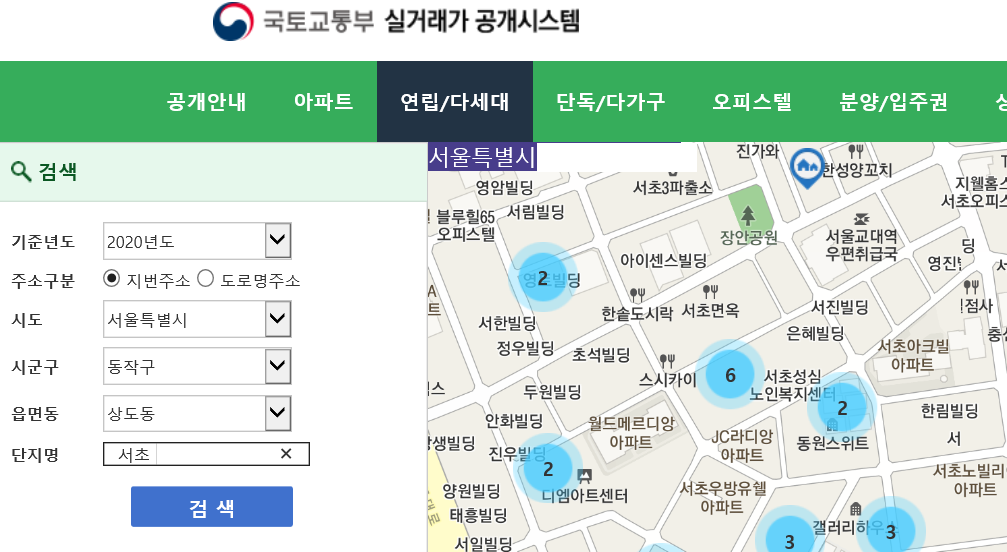This screenshot has width=1007, height=552.
Task: Click cluster marker 2 above 동원스위트
Action: (842, 407)
